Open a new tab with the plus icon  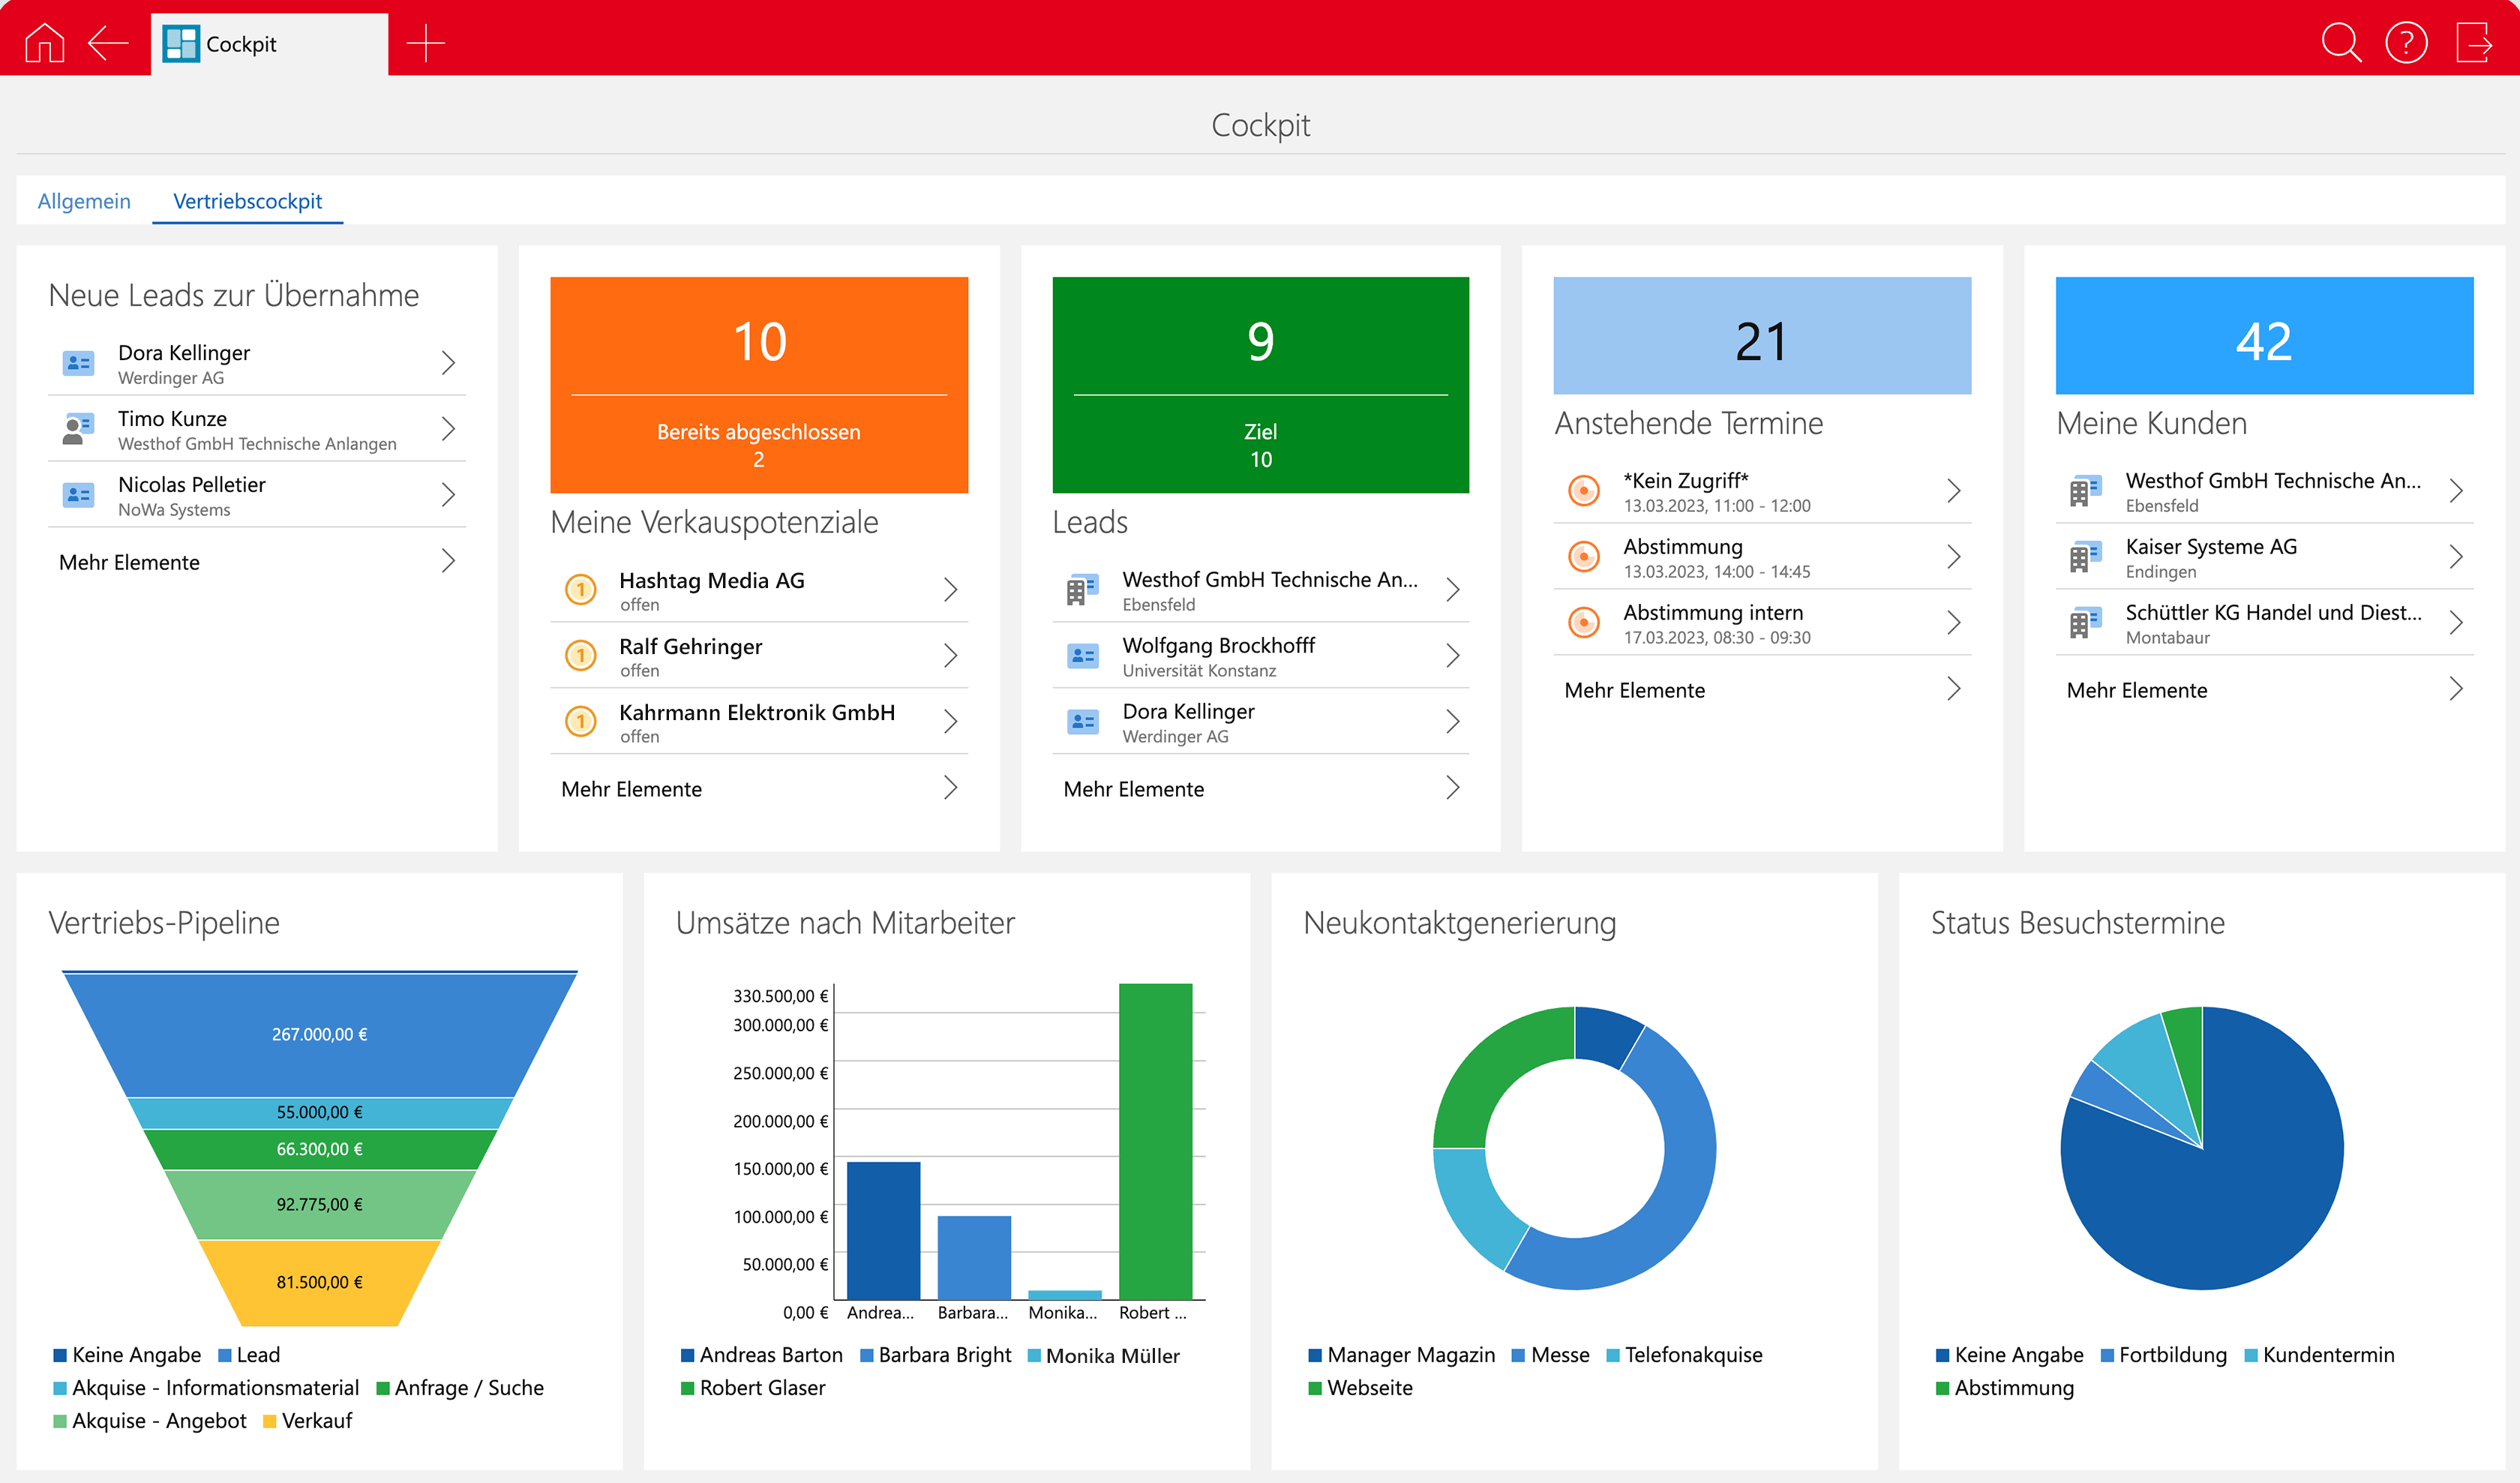(426, 43)
